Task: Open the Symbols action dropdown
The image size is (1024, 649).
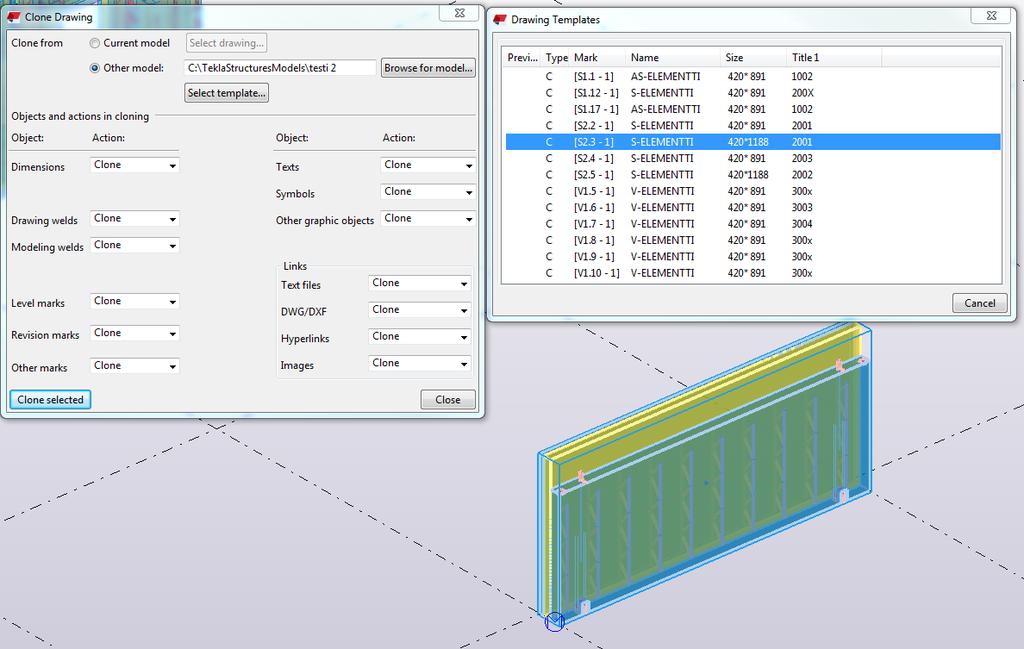Action: tap(428, 192)
